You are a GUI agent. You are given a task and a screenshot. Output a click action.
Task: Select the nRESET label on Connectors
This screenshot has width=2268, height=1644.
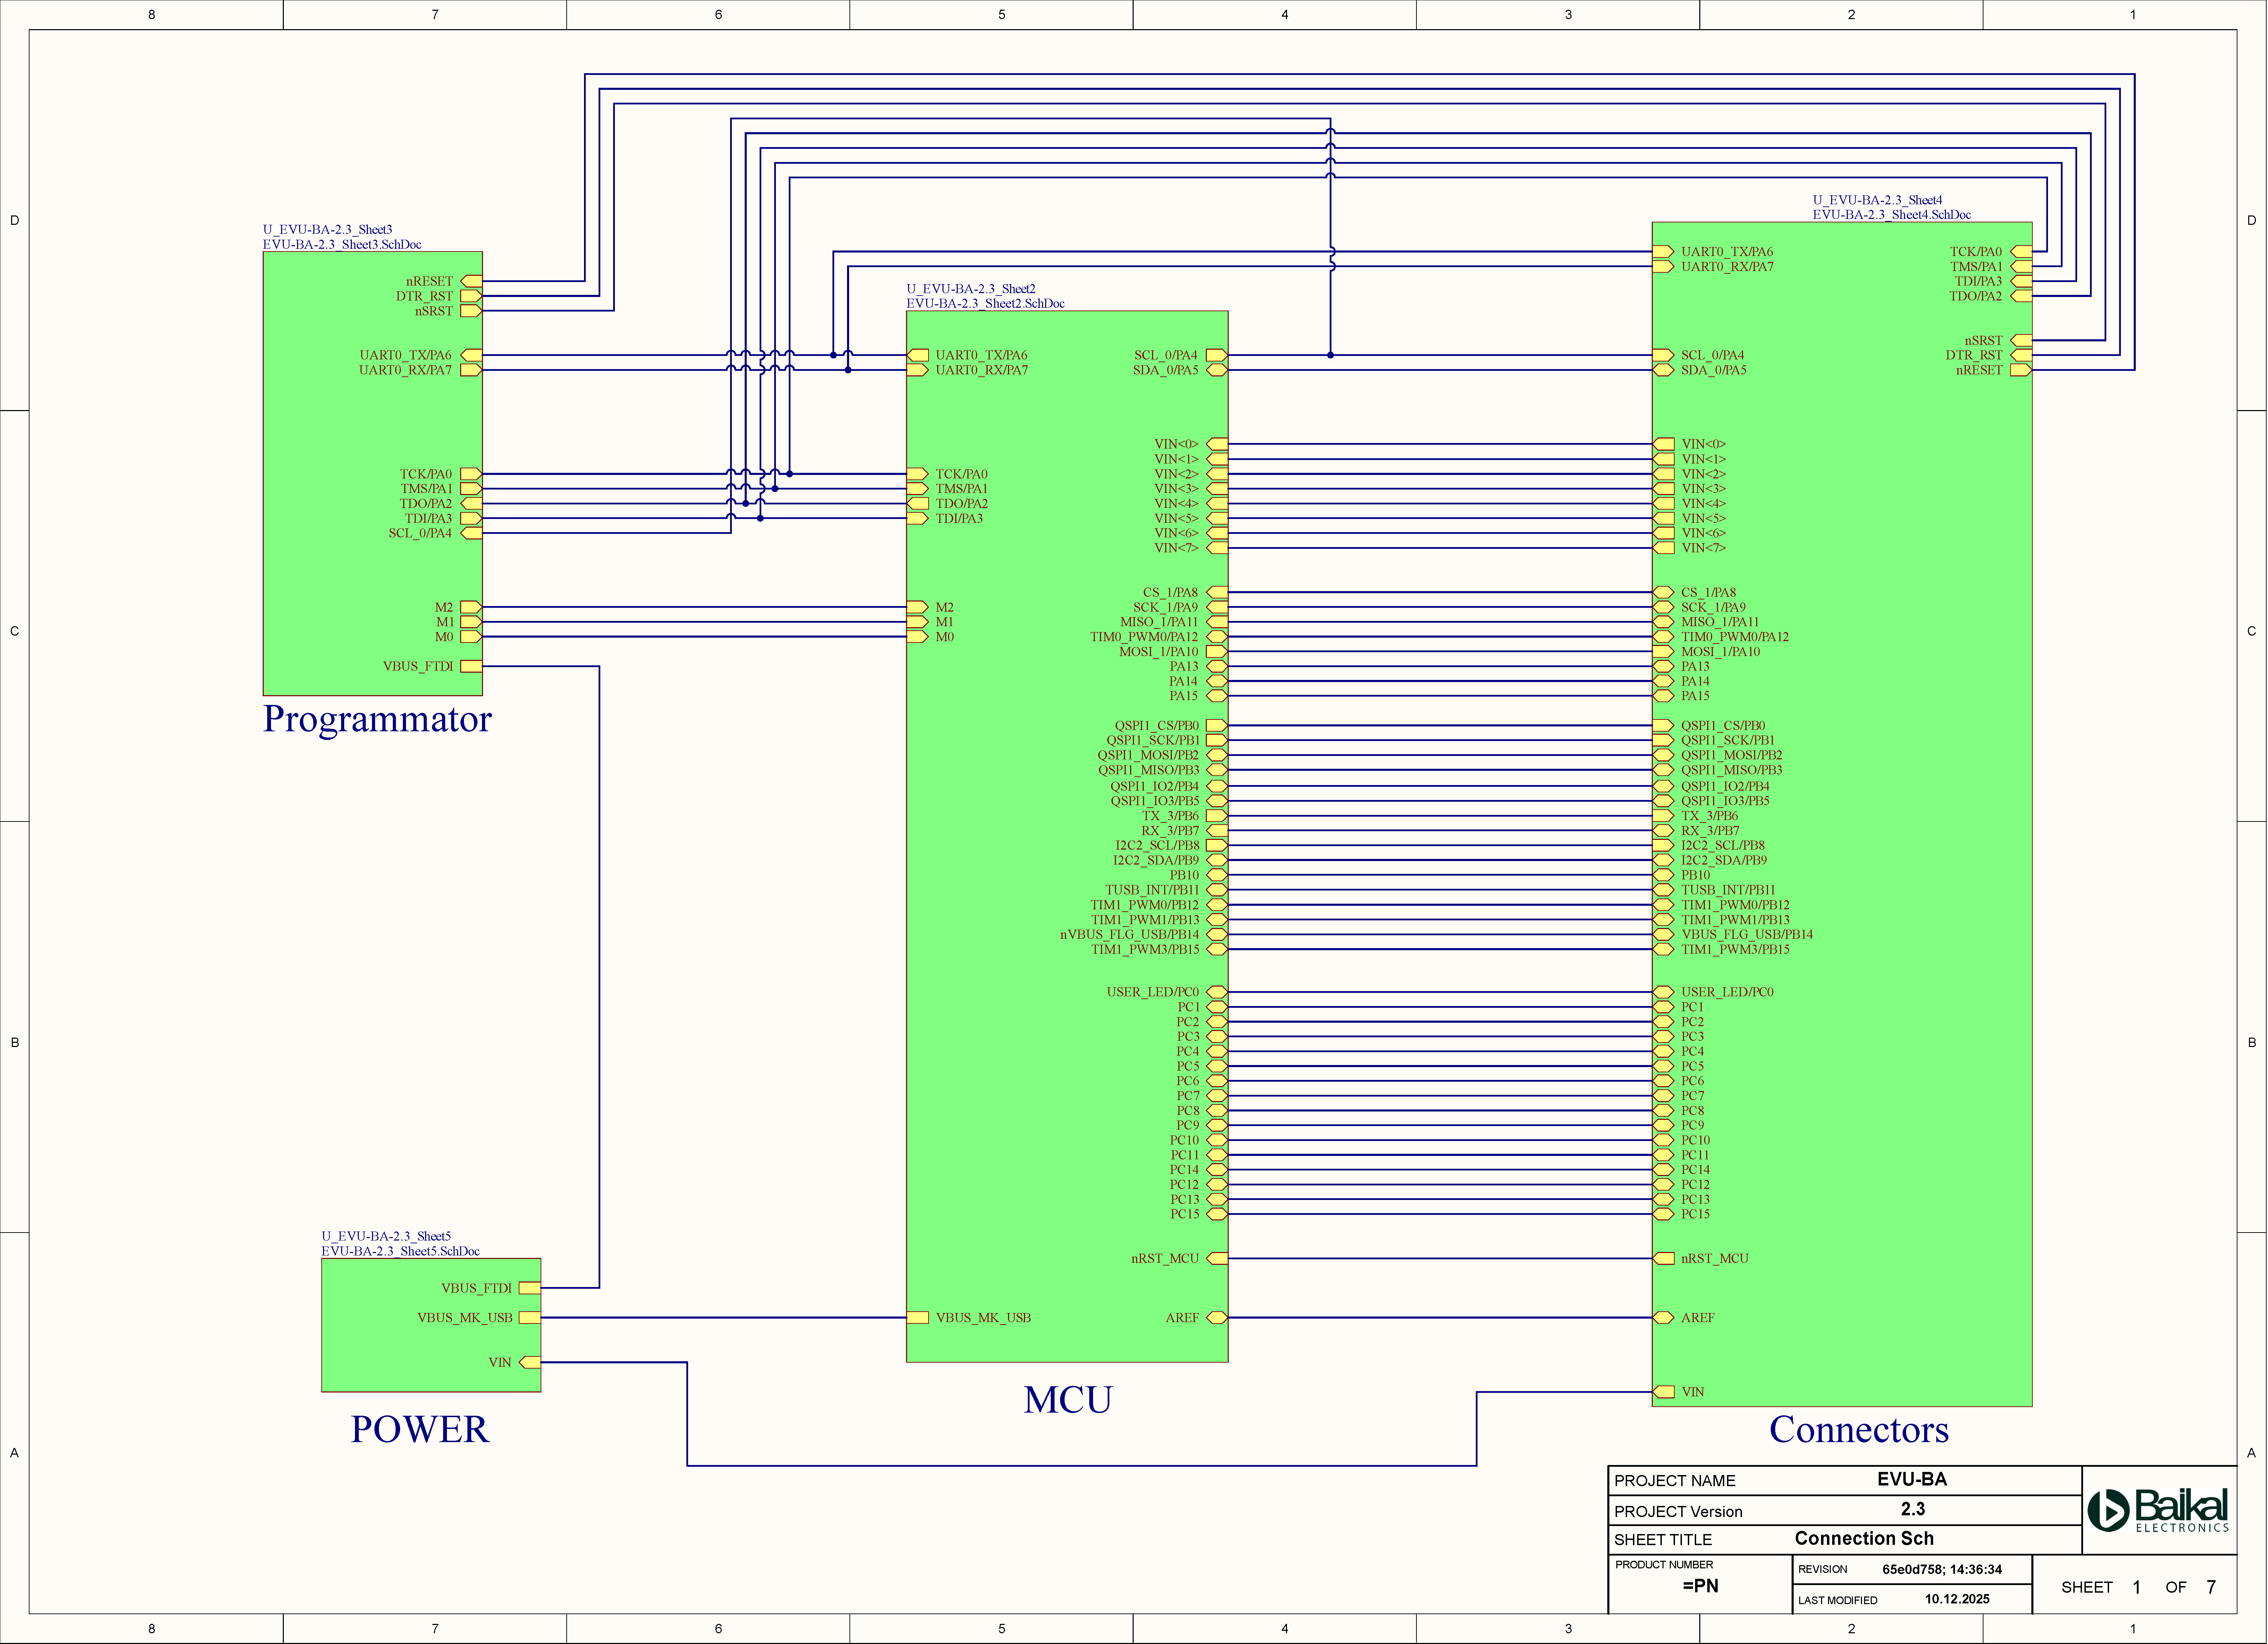click(x=1980, y=370)
